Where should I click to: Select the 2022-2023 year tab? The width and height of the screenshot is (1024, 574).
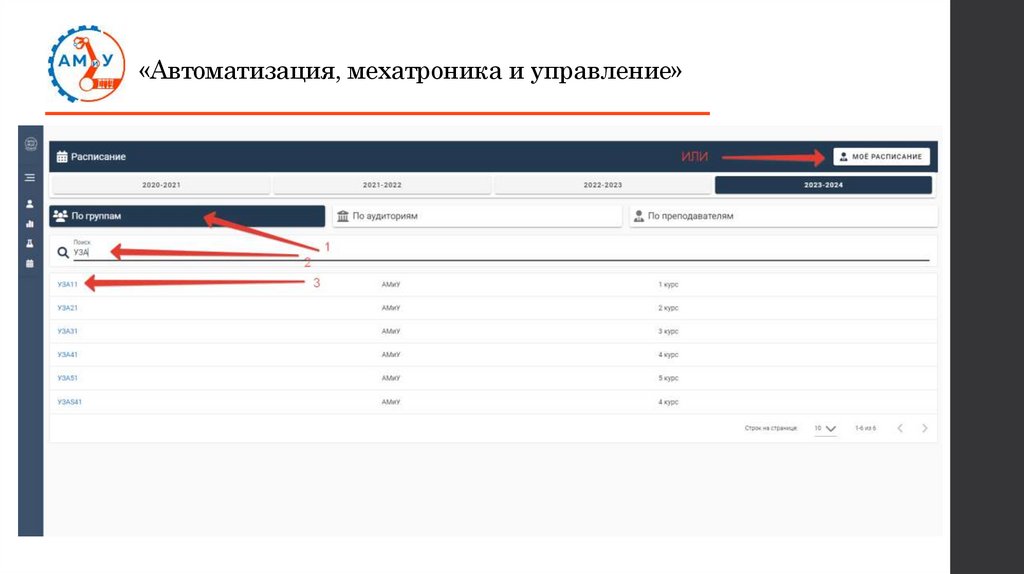603,185
